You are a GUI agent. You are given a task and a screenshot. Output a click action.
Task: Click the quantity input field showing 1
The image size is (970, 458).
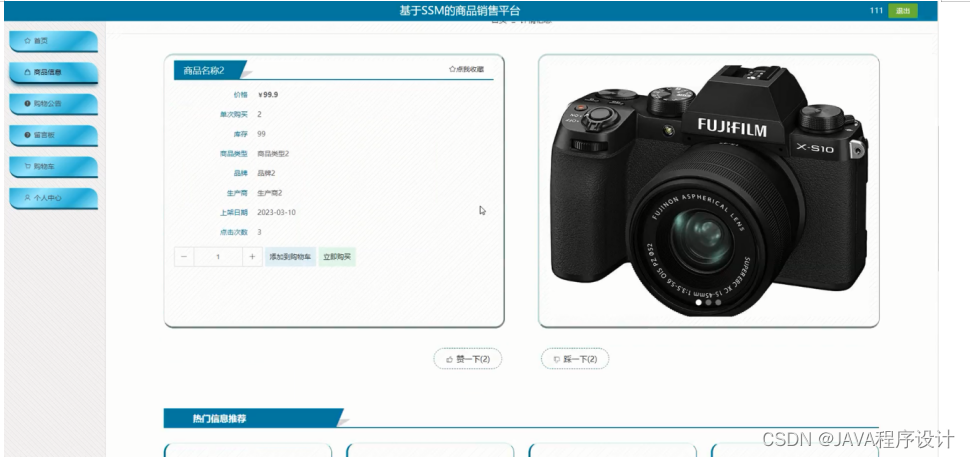coord(218,257)
